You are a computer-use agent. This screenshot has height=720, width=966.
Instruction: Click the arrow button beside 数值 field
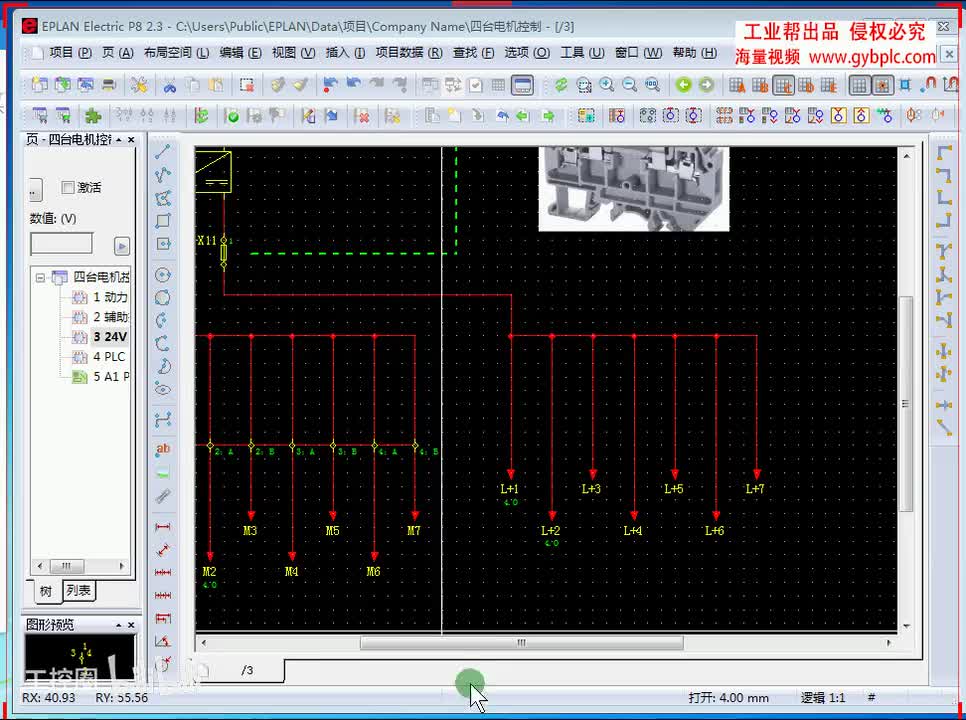pos(122,246)
